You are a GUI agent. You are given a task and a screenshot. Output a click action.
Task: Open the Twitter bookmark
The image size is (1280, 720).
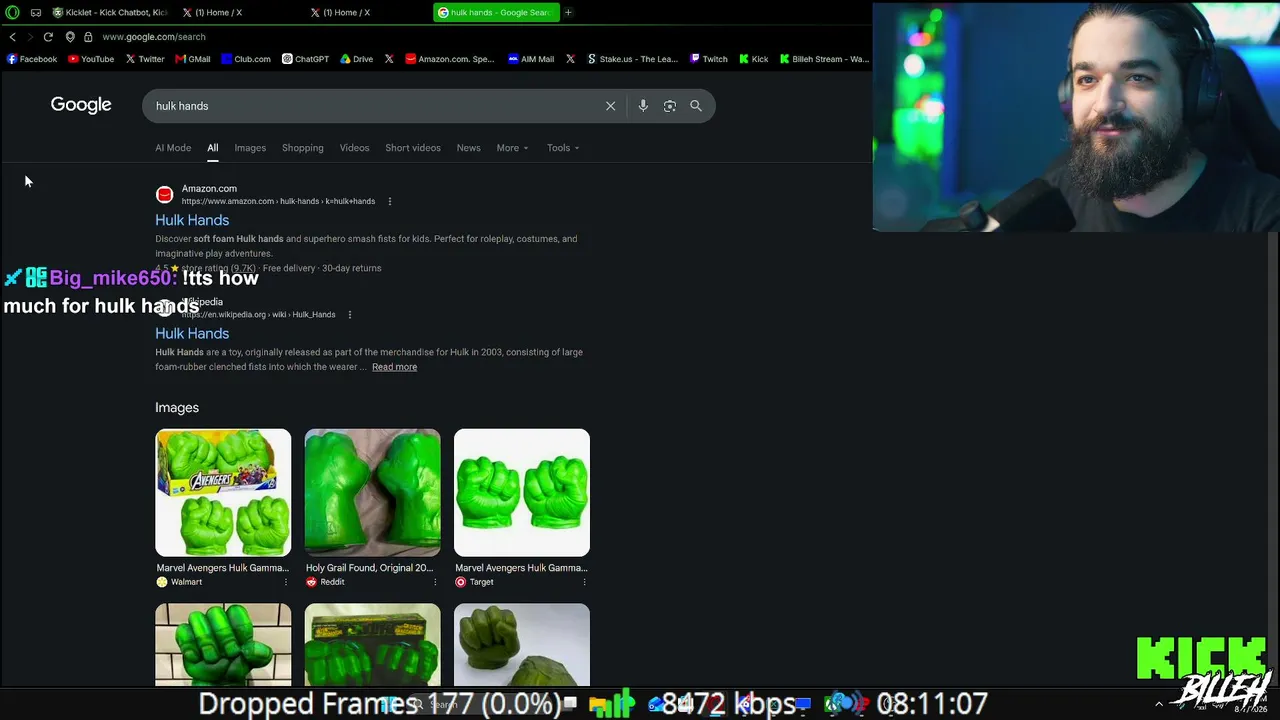pos(145,59)
